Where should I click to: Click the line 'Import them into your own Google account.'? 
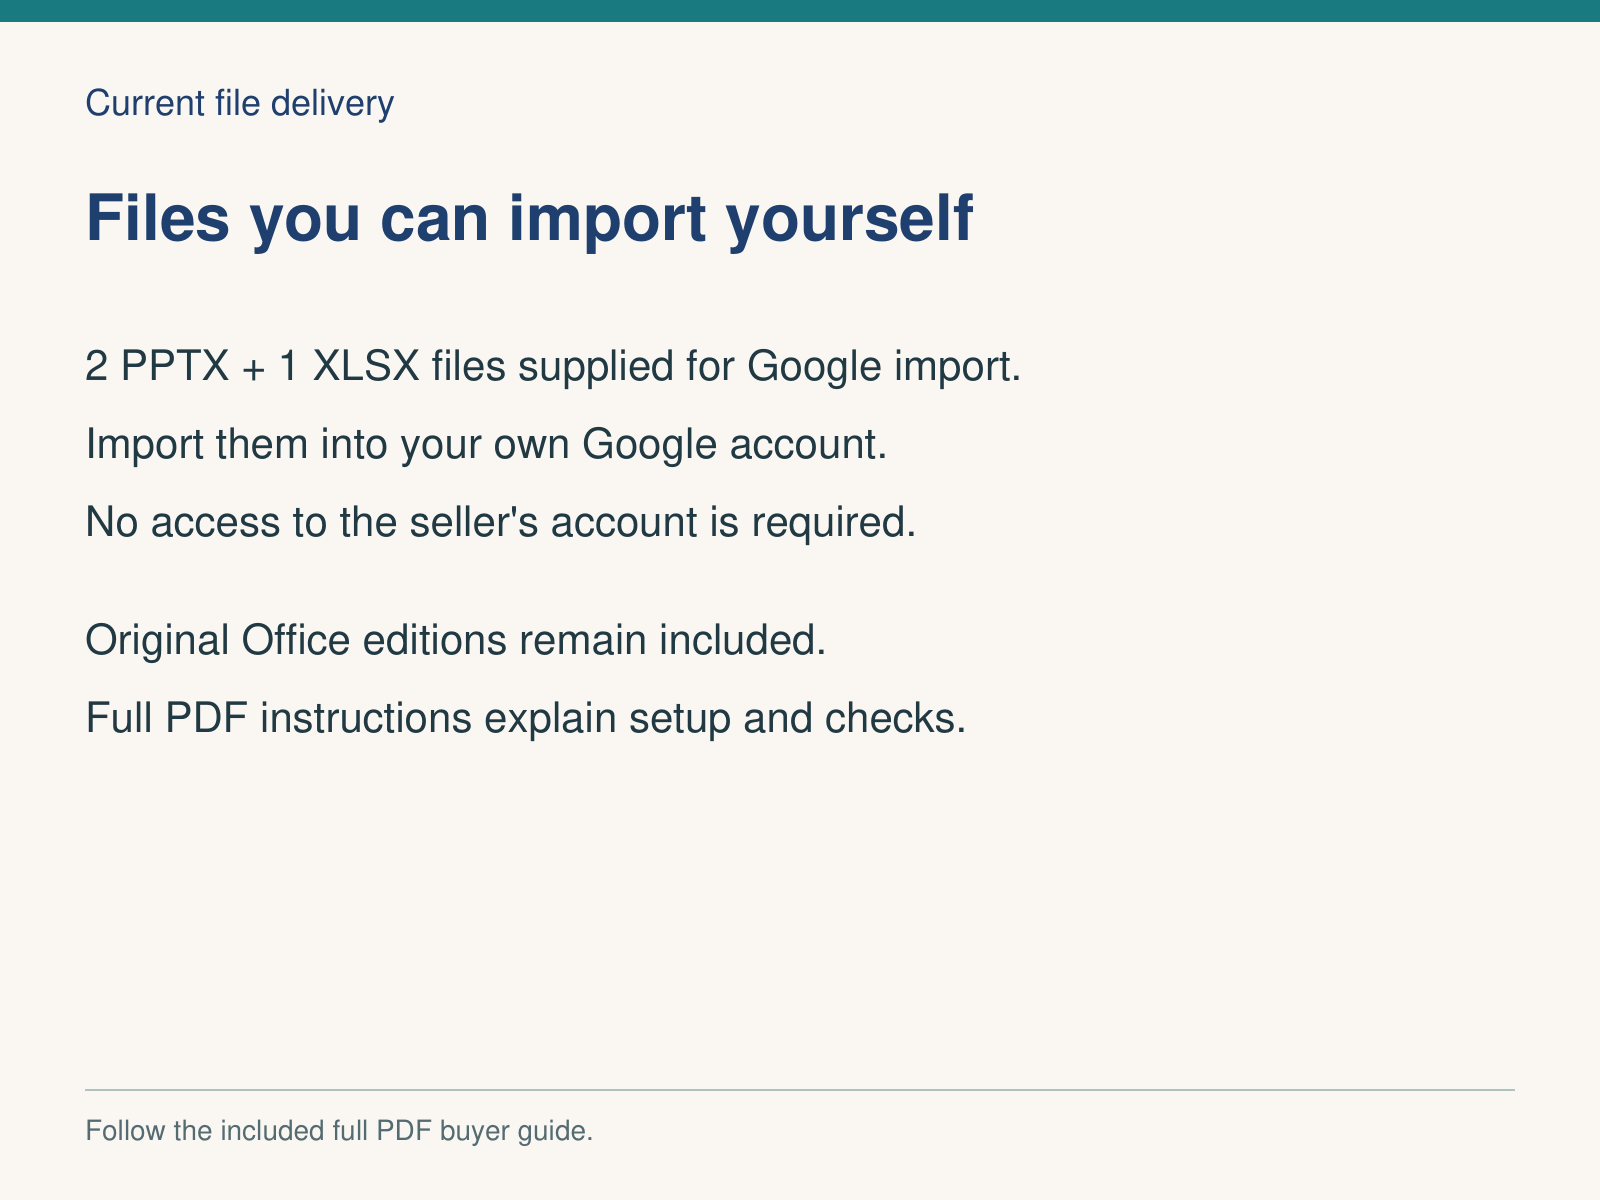point(487,445)
